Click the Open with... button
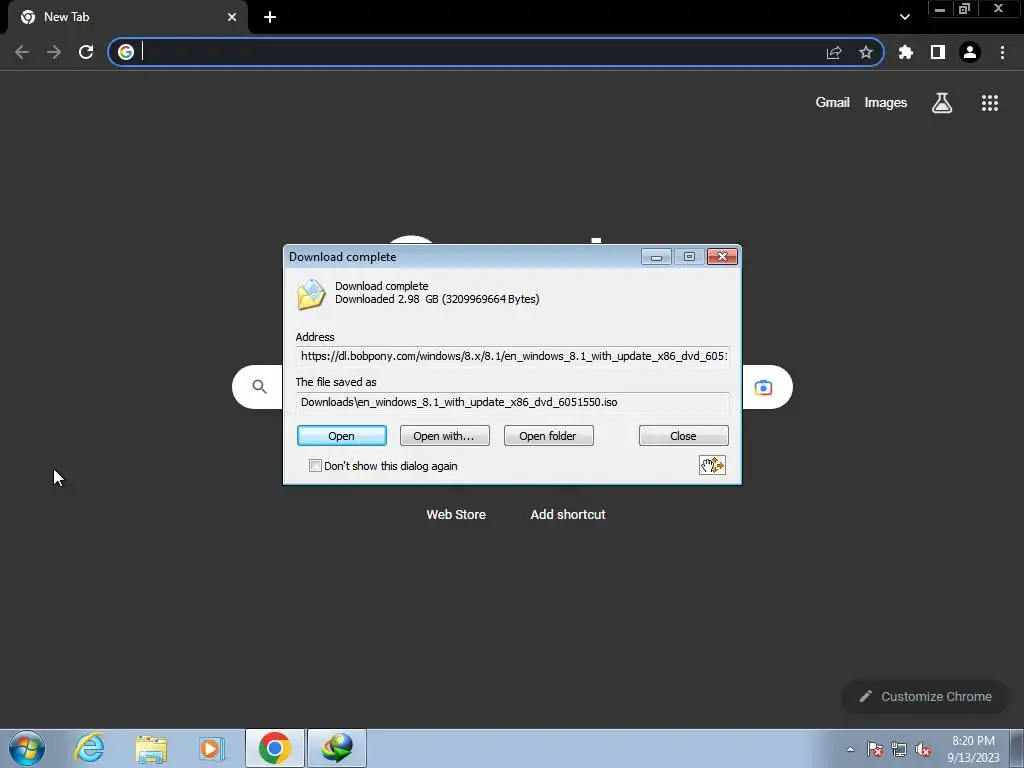This screenshot has width=1024, height=768. (445, 436)
